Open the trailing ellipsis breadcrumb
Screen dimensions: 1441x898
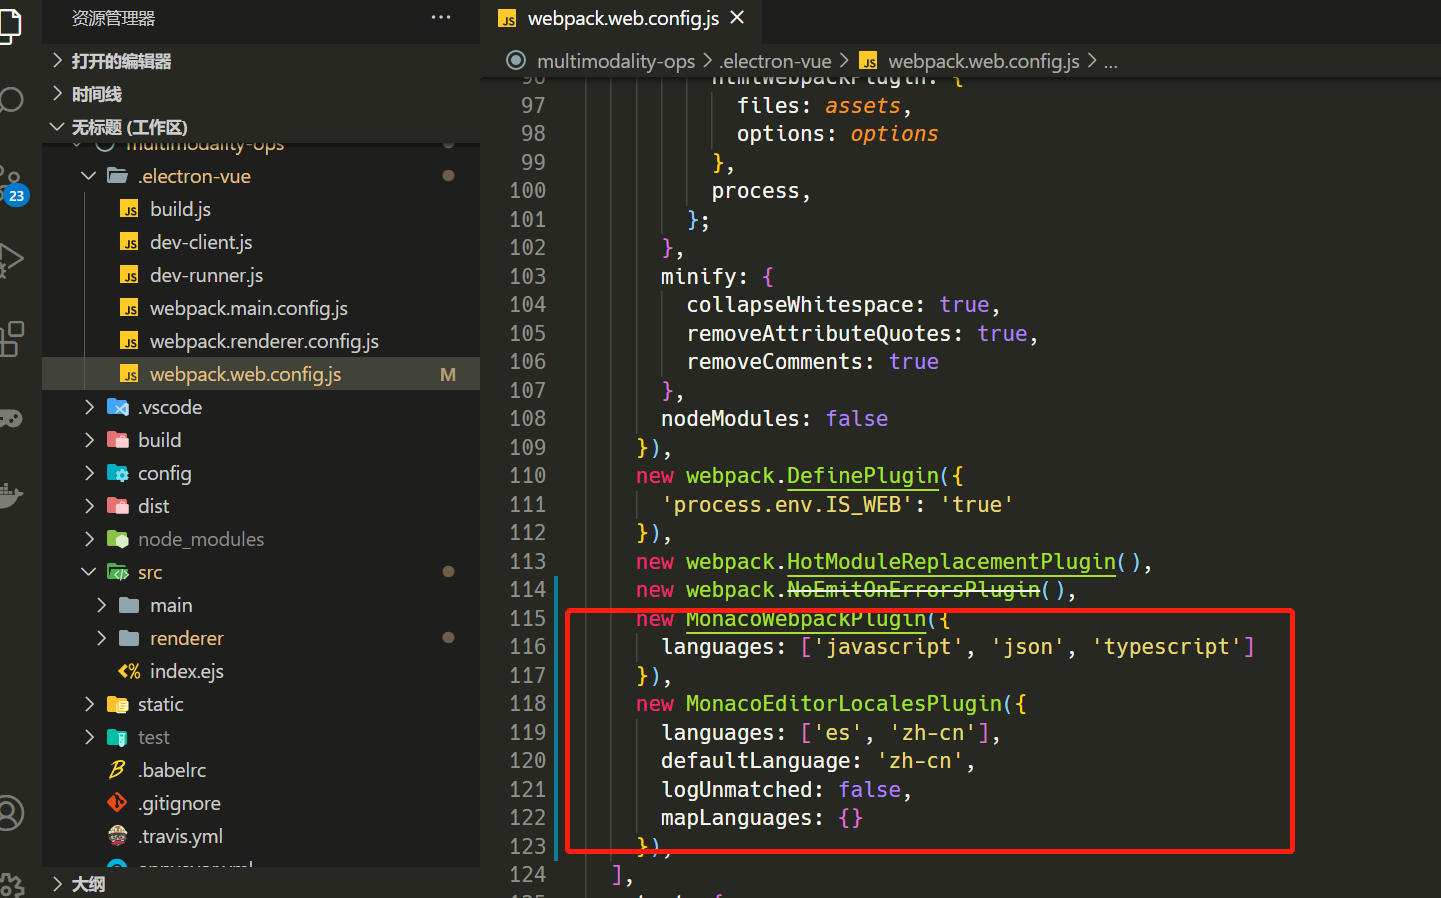pos(1110,62)
